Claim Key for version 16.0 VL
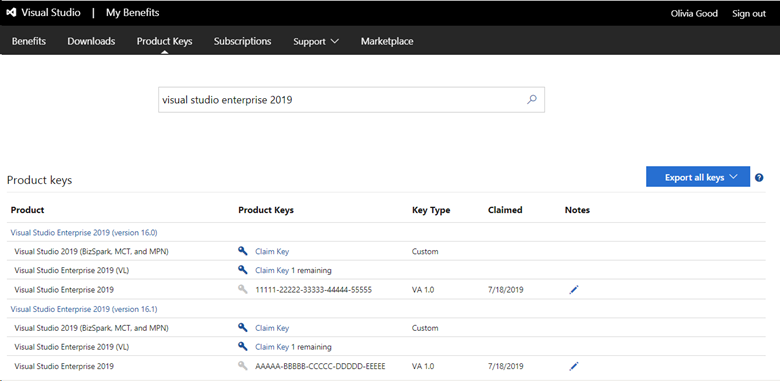Viewport: 780px width, 381px height. click(x=272, y=271)
